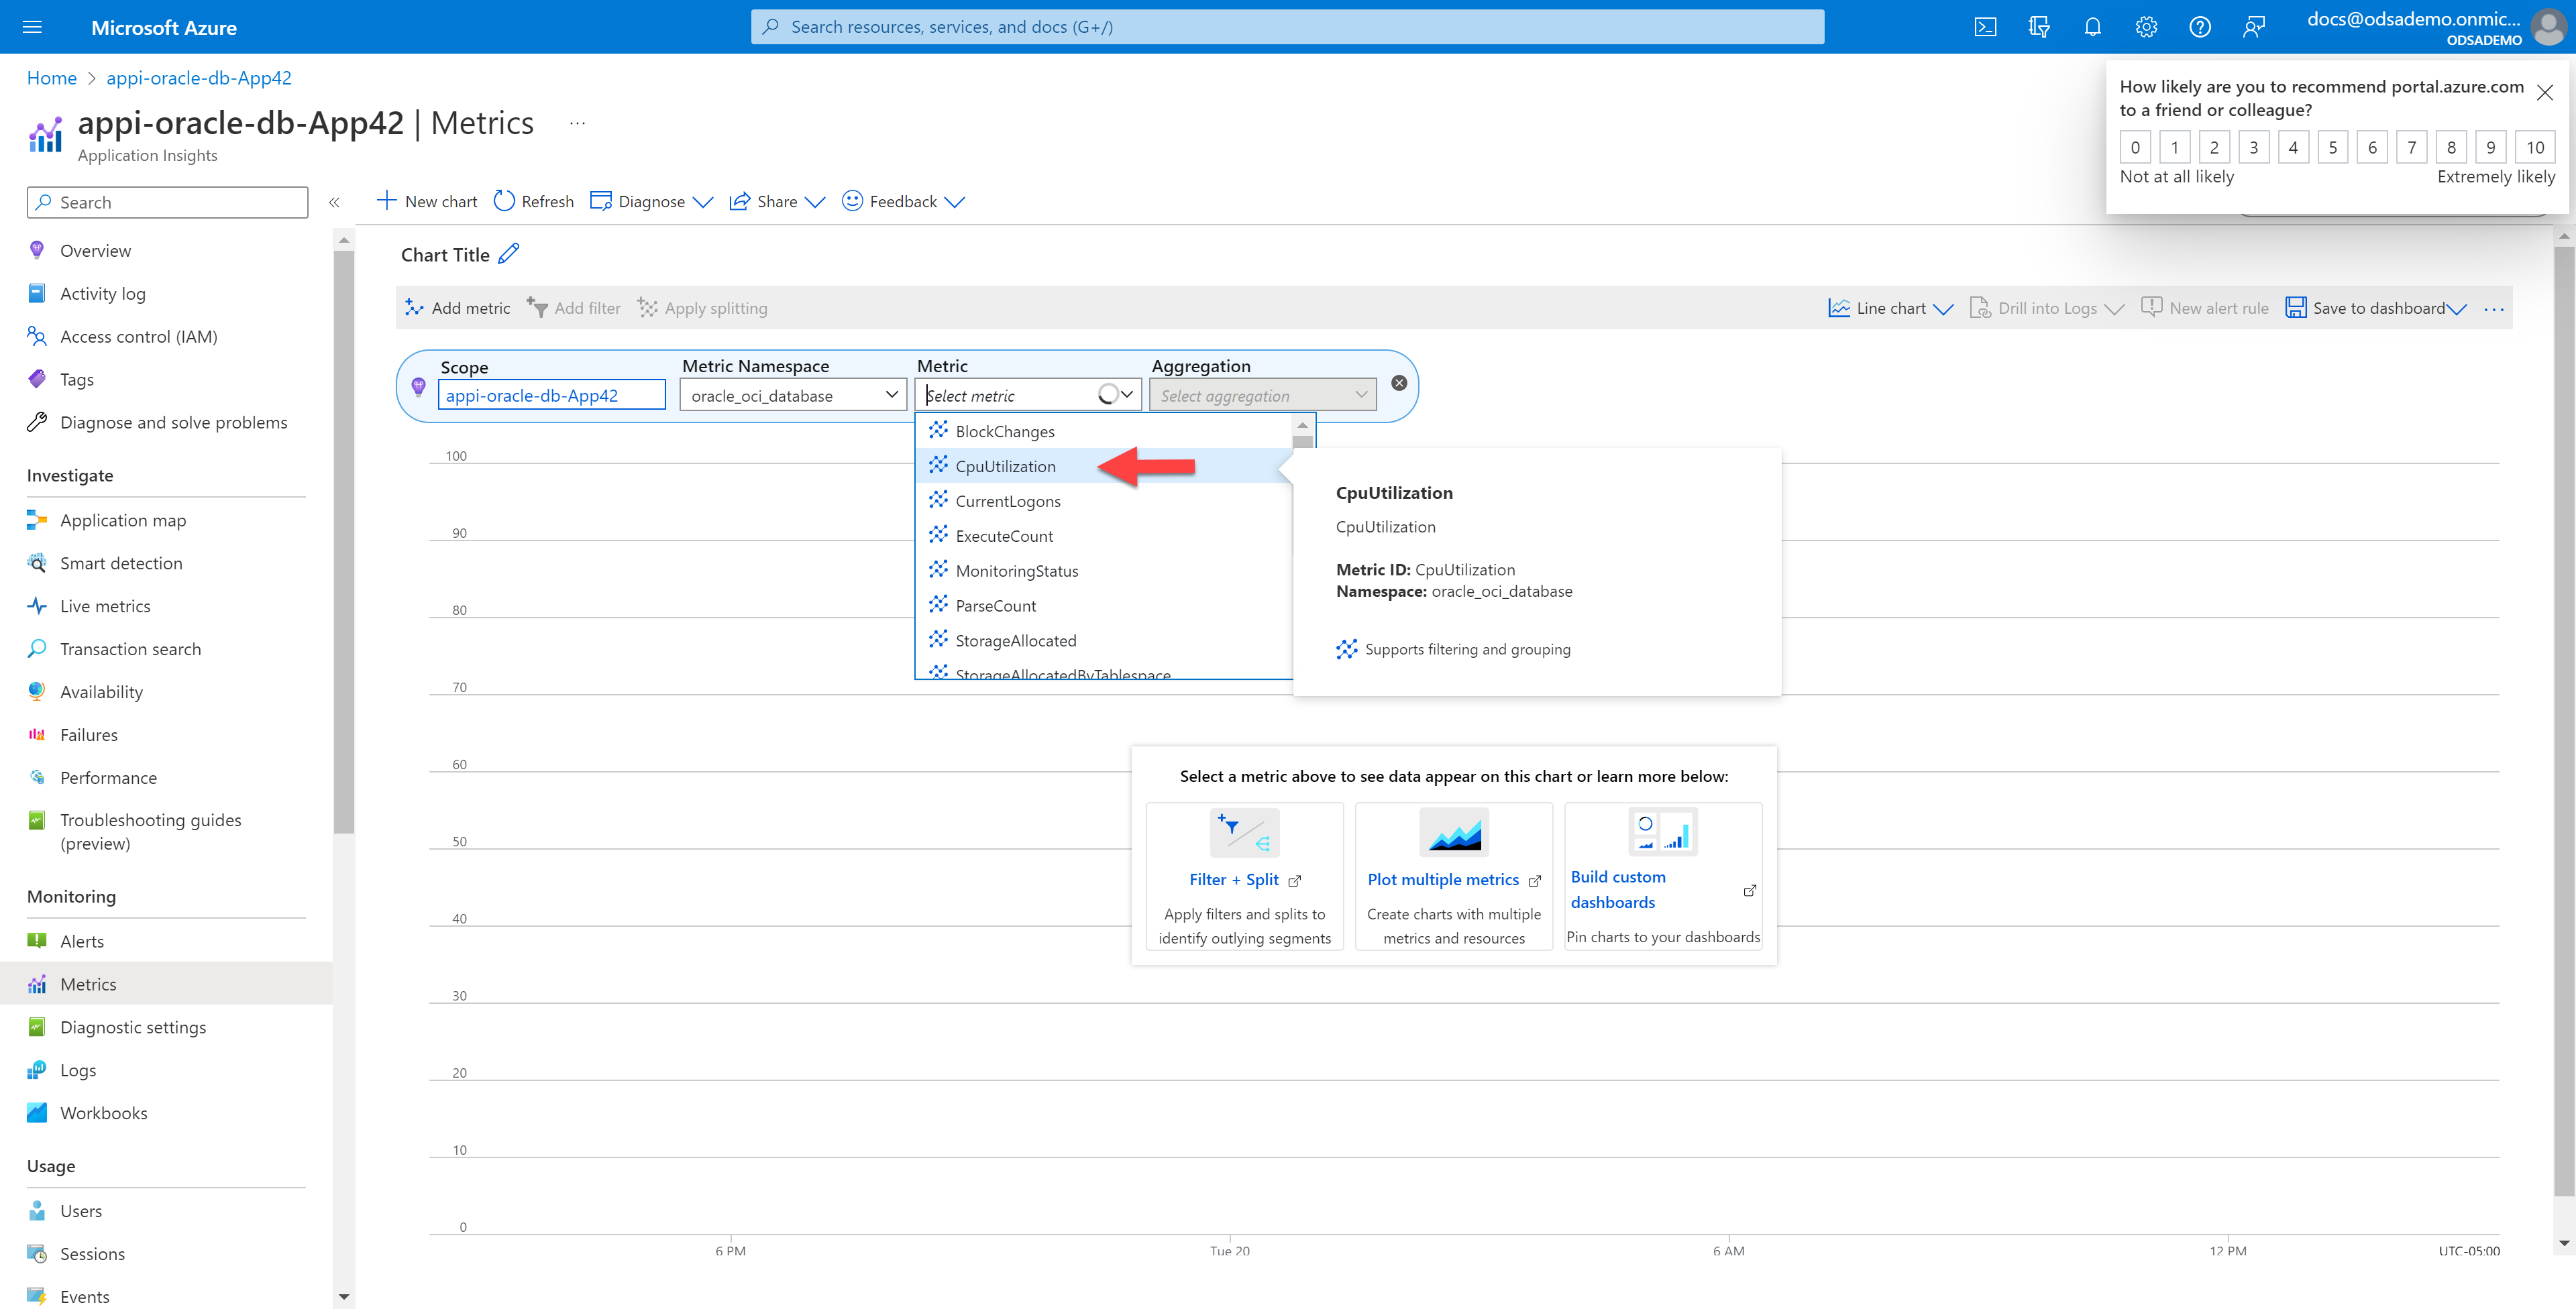This screenshot has width=2576, height=1309.
Task: Open the top bar feedback icon
Action: [2253, 27]
